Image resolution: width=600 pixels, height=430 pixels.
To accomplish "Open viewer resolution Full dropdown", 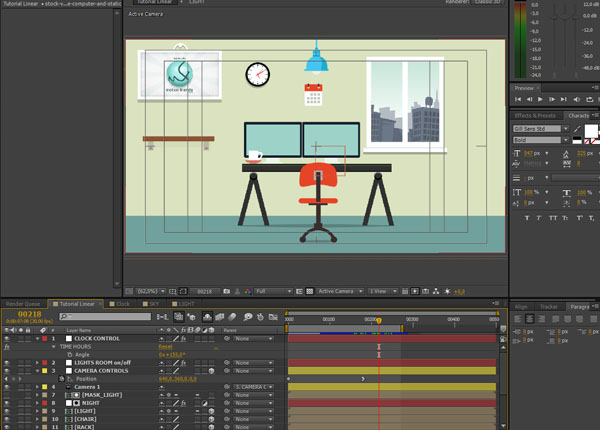I will [274, 292].
